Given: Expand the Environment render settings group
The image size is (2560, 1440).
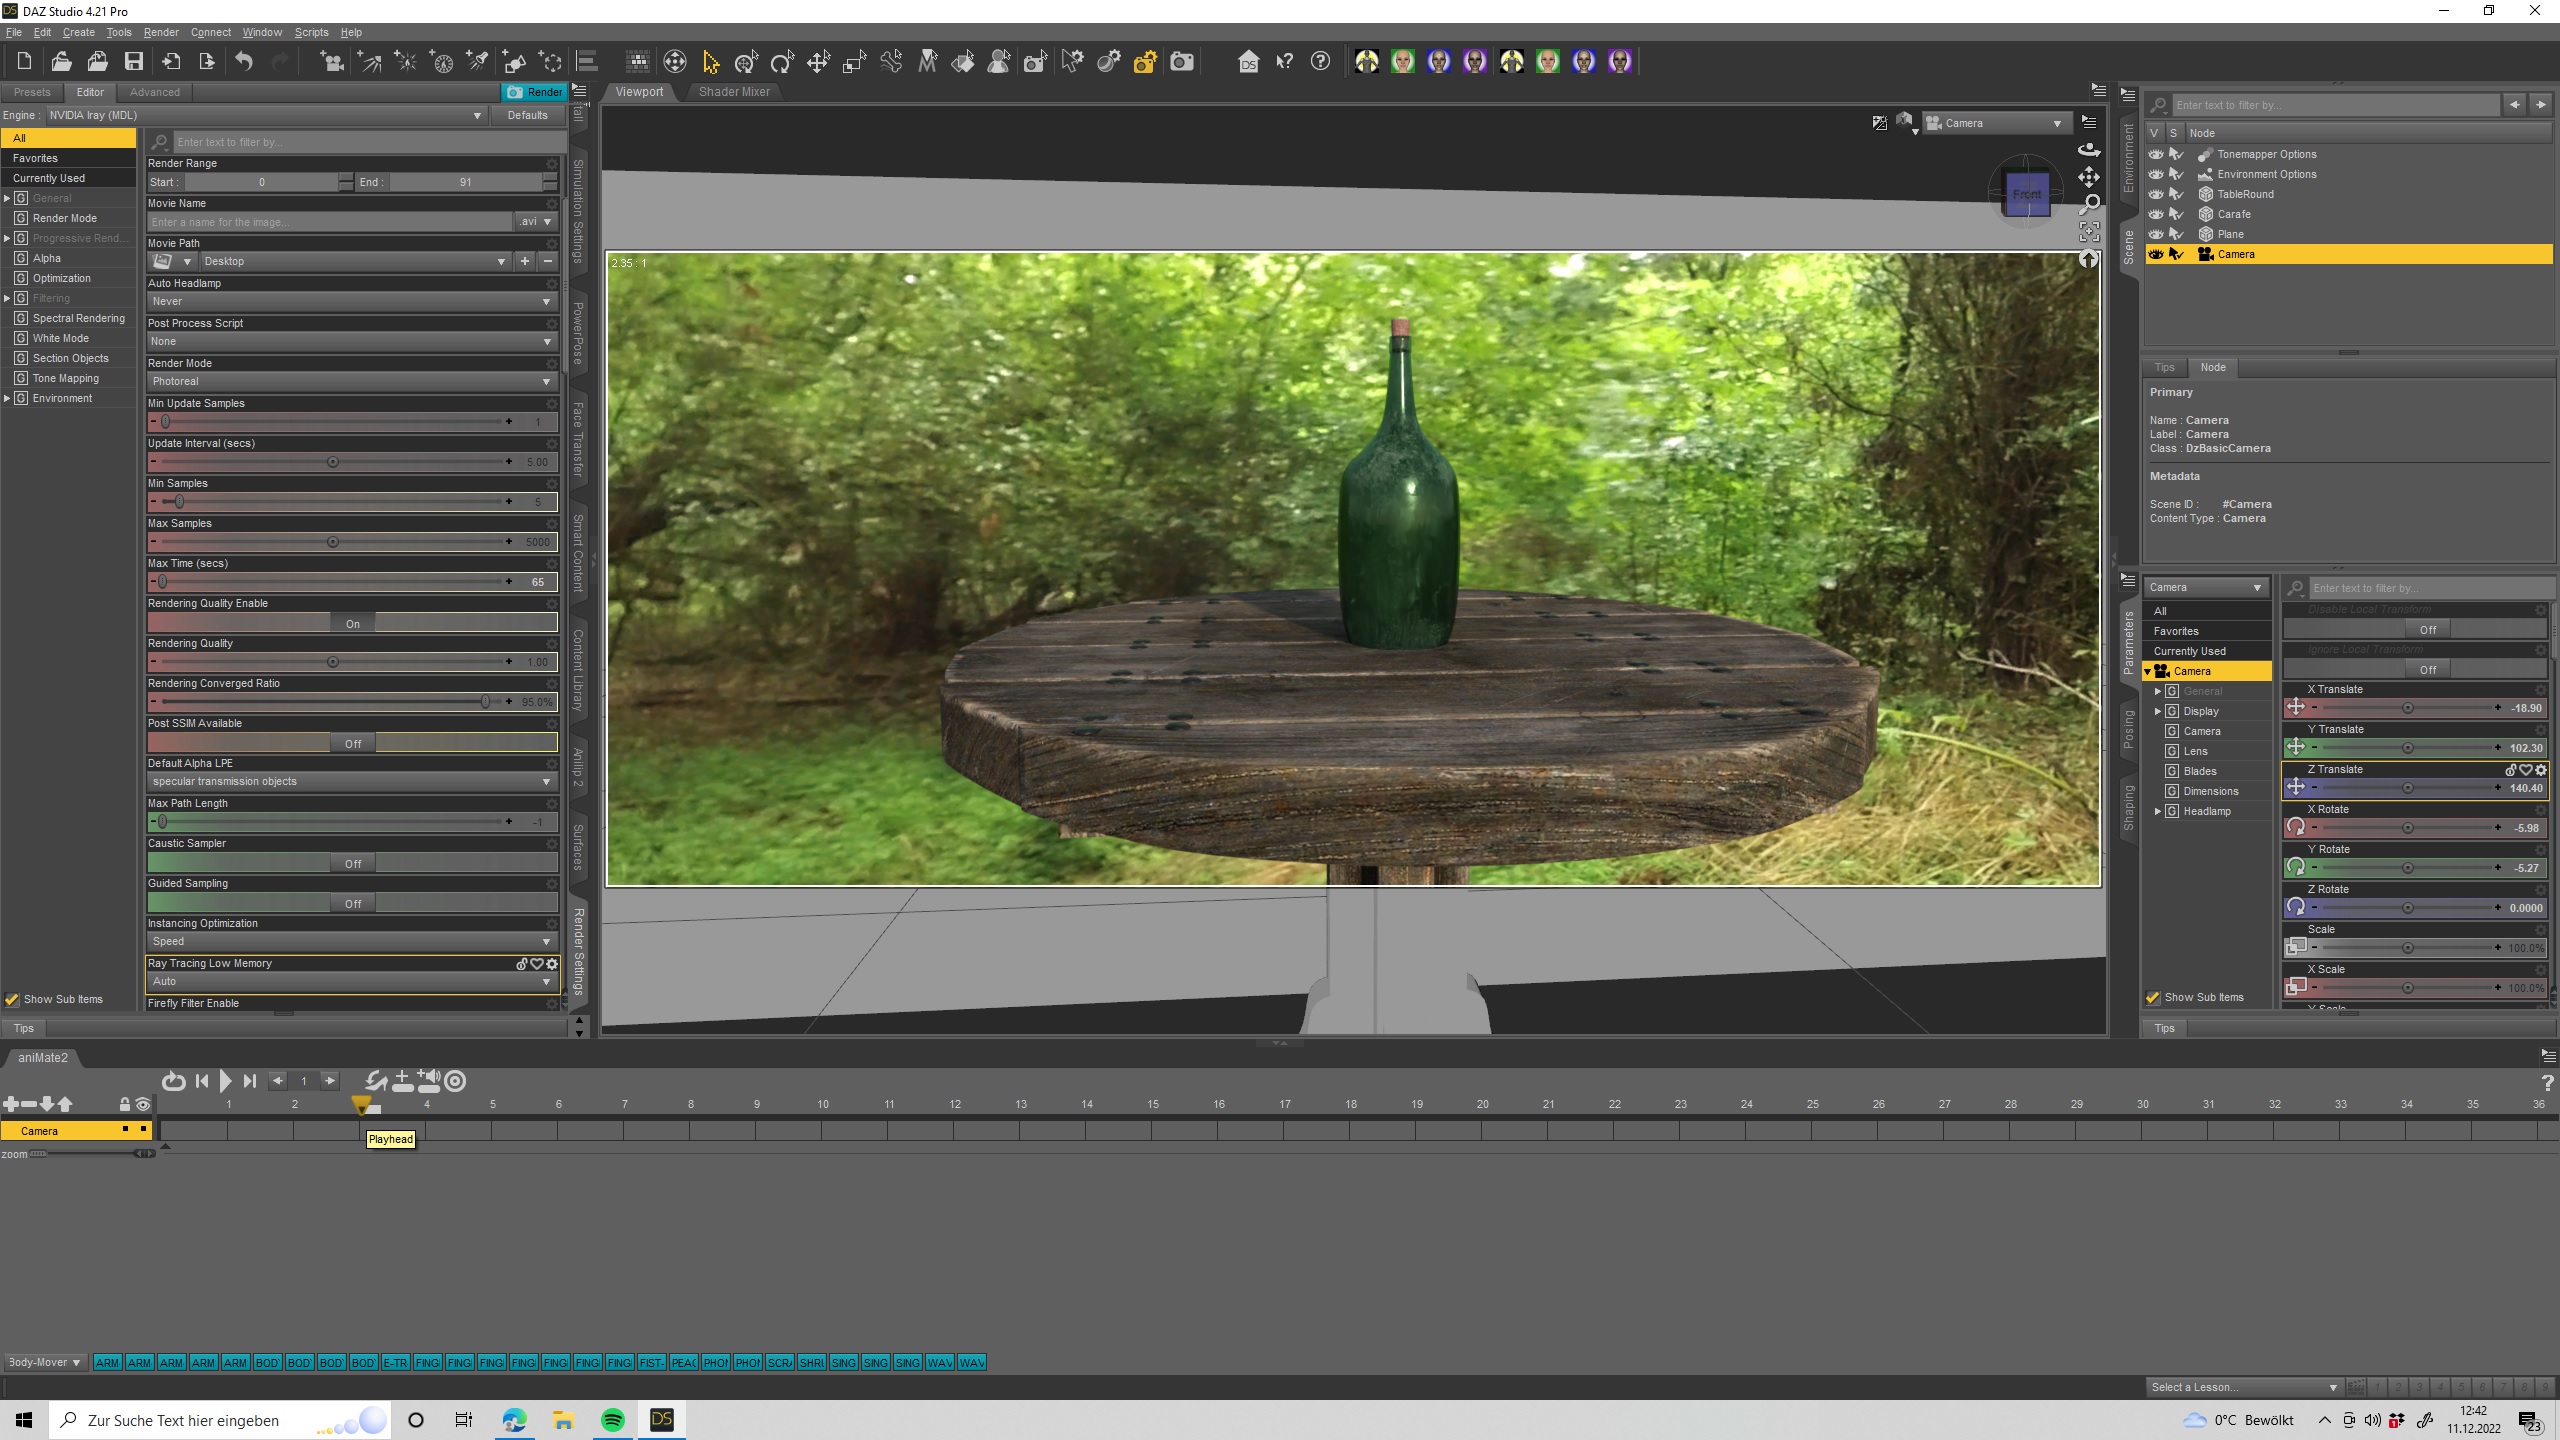Looking at the screenshot, I should point(8,398).
